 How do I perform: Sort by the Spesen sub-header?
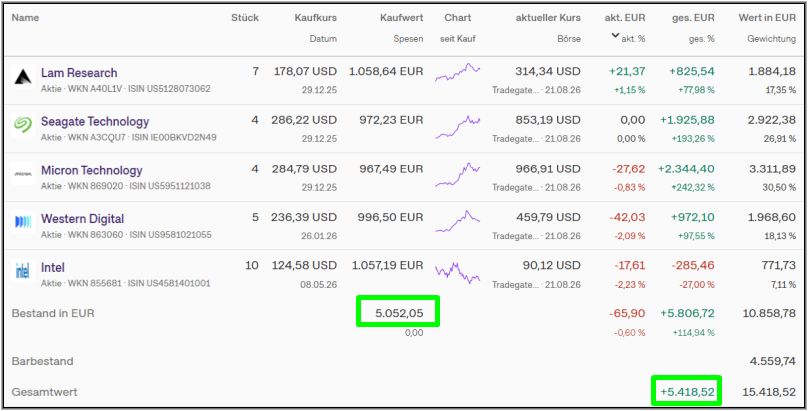coord(409,39)
